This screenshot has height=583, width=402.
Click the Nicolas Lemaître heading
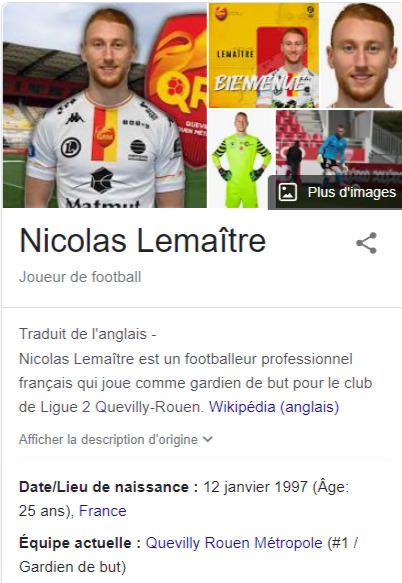[x=143, y=241]
